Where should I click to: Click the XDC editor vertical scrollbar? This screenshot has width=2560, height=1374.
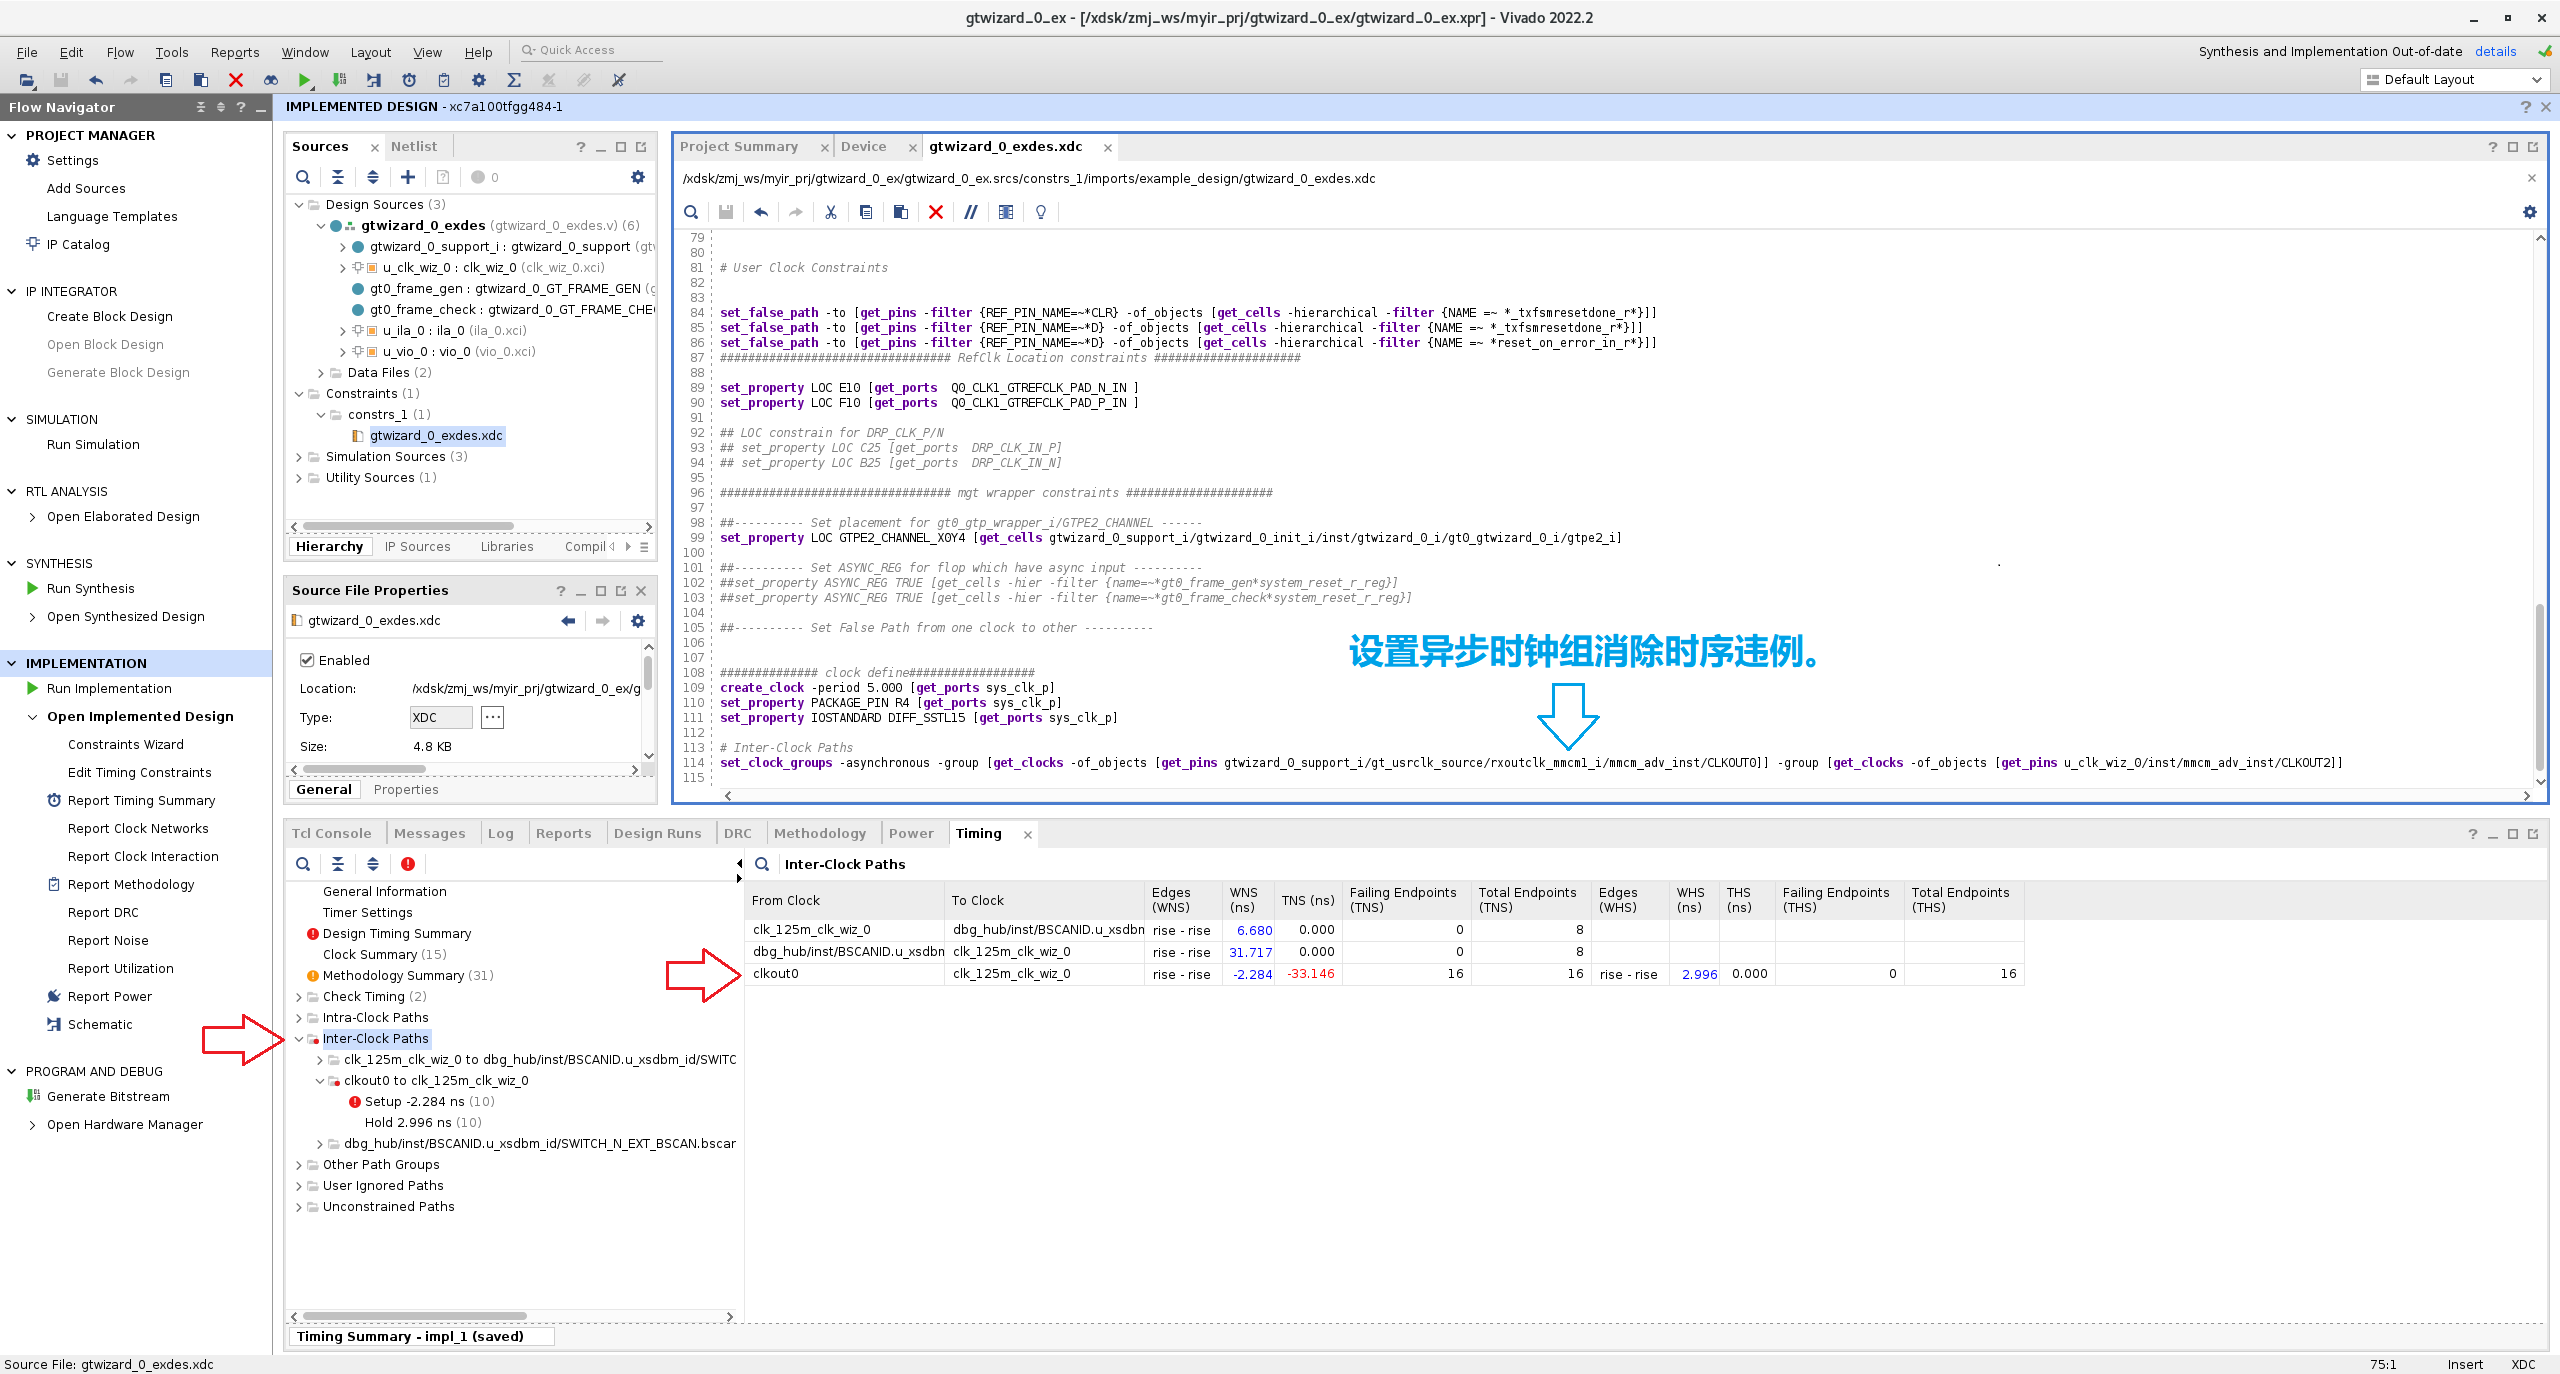[2539, 686]
